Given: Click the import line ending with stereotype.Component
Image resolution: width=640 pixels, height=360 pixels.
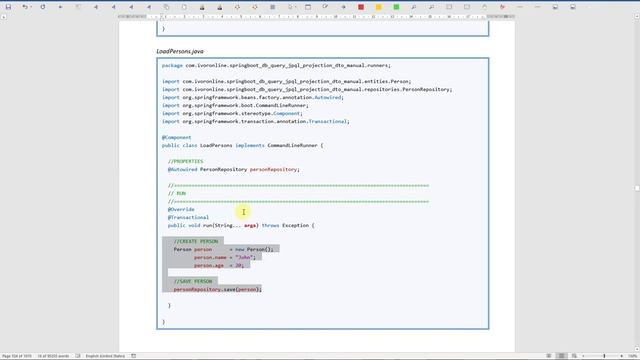Looking at the screenshot, I should tap(232, 113).
